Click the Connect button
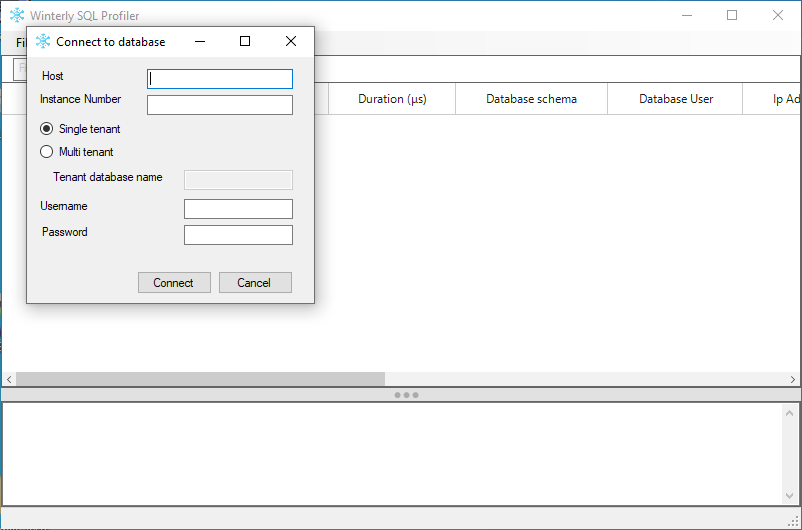 174,282
